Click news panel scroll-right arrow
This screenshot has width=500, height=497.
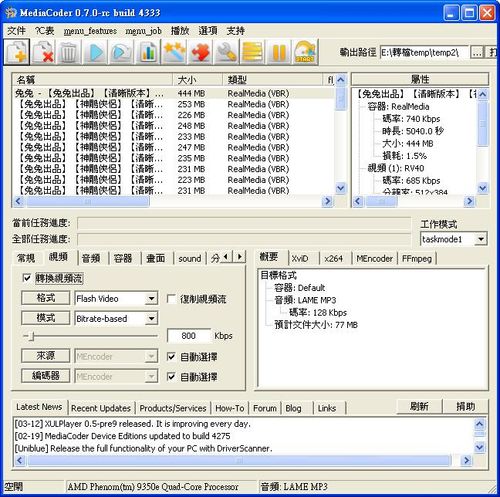pos(466,461)
